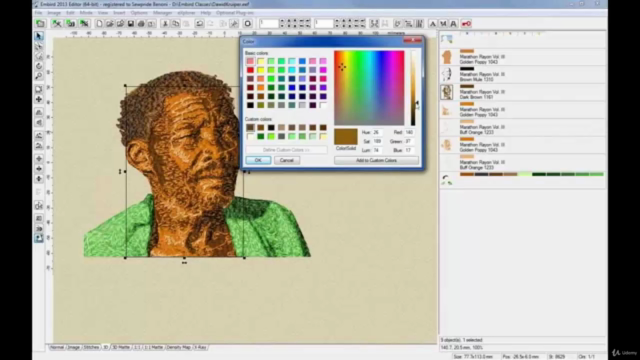Open the File menu
Viewport: 640px width, 360px height.
click(x=38, y=13)
